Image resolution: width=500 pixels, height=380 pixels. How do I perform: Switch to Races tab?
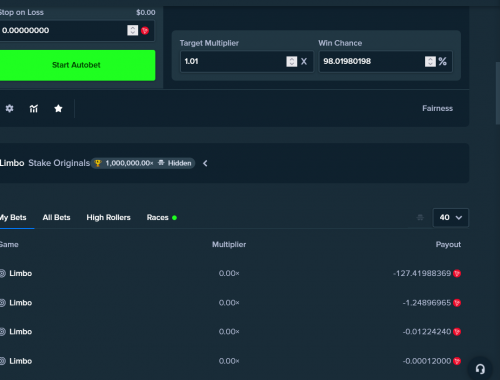coord(162,217)
